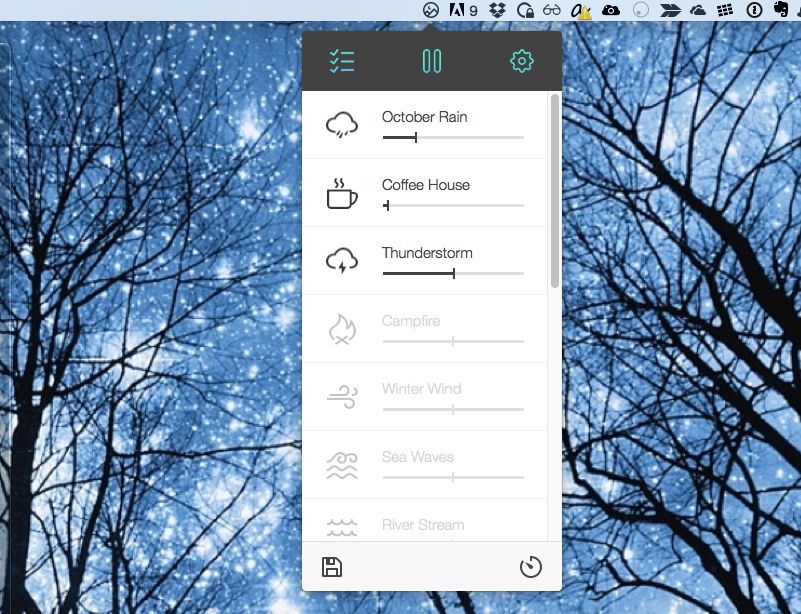
Task: Save the current mix with floppy icon
Action: (332, 567)
